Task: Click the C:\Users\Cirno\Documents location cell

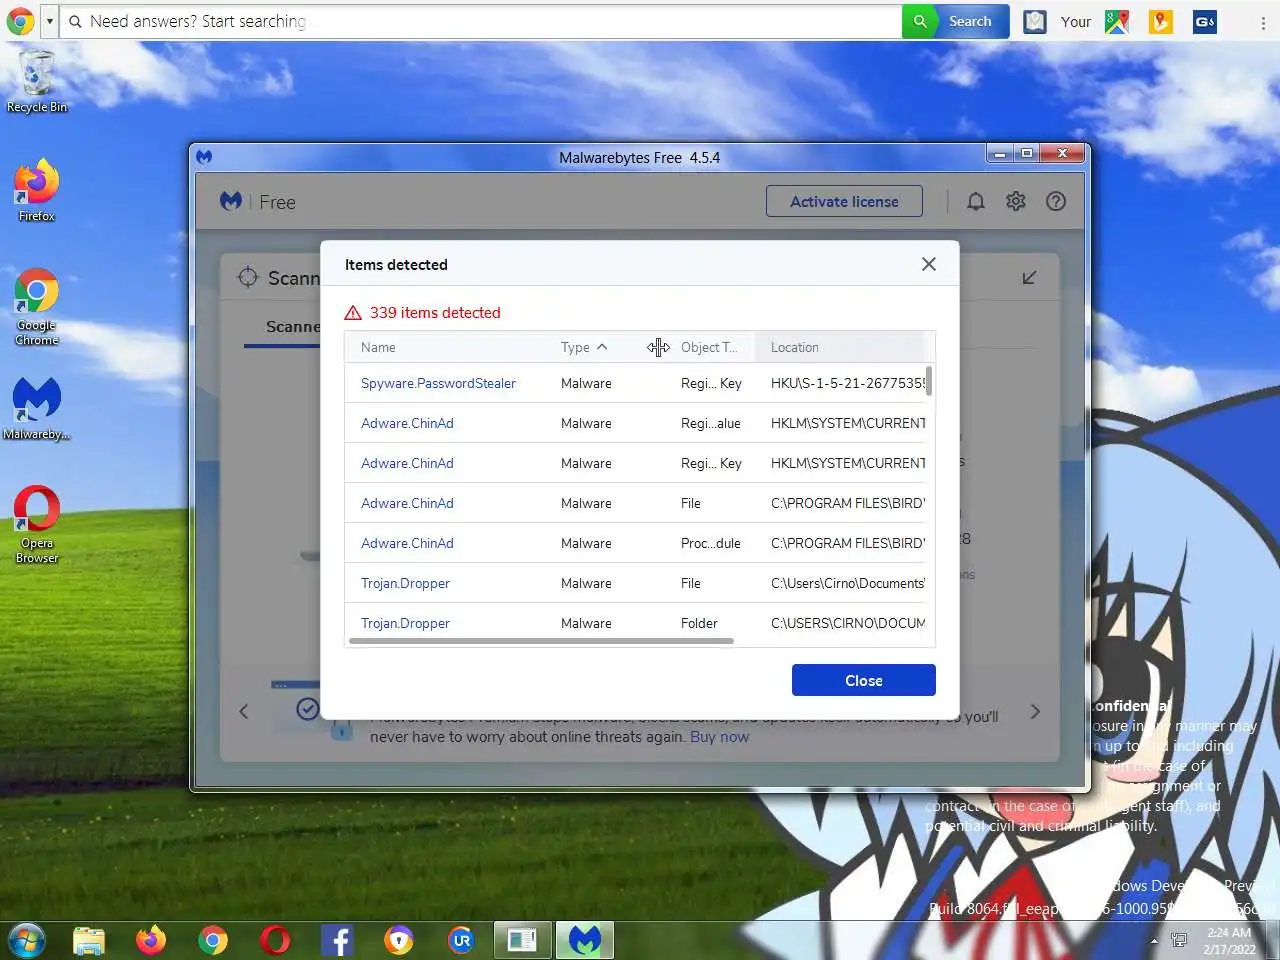Action: point(848,583)
